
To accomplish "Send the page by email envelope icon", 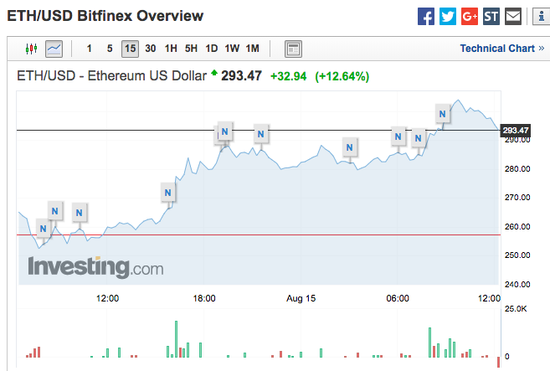I will coord(513,16).
